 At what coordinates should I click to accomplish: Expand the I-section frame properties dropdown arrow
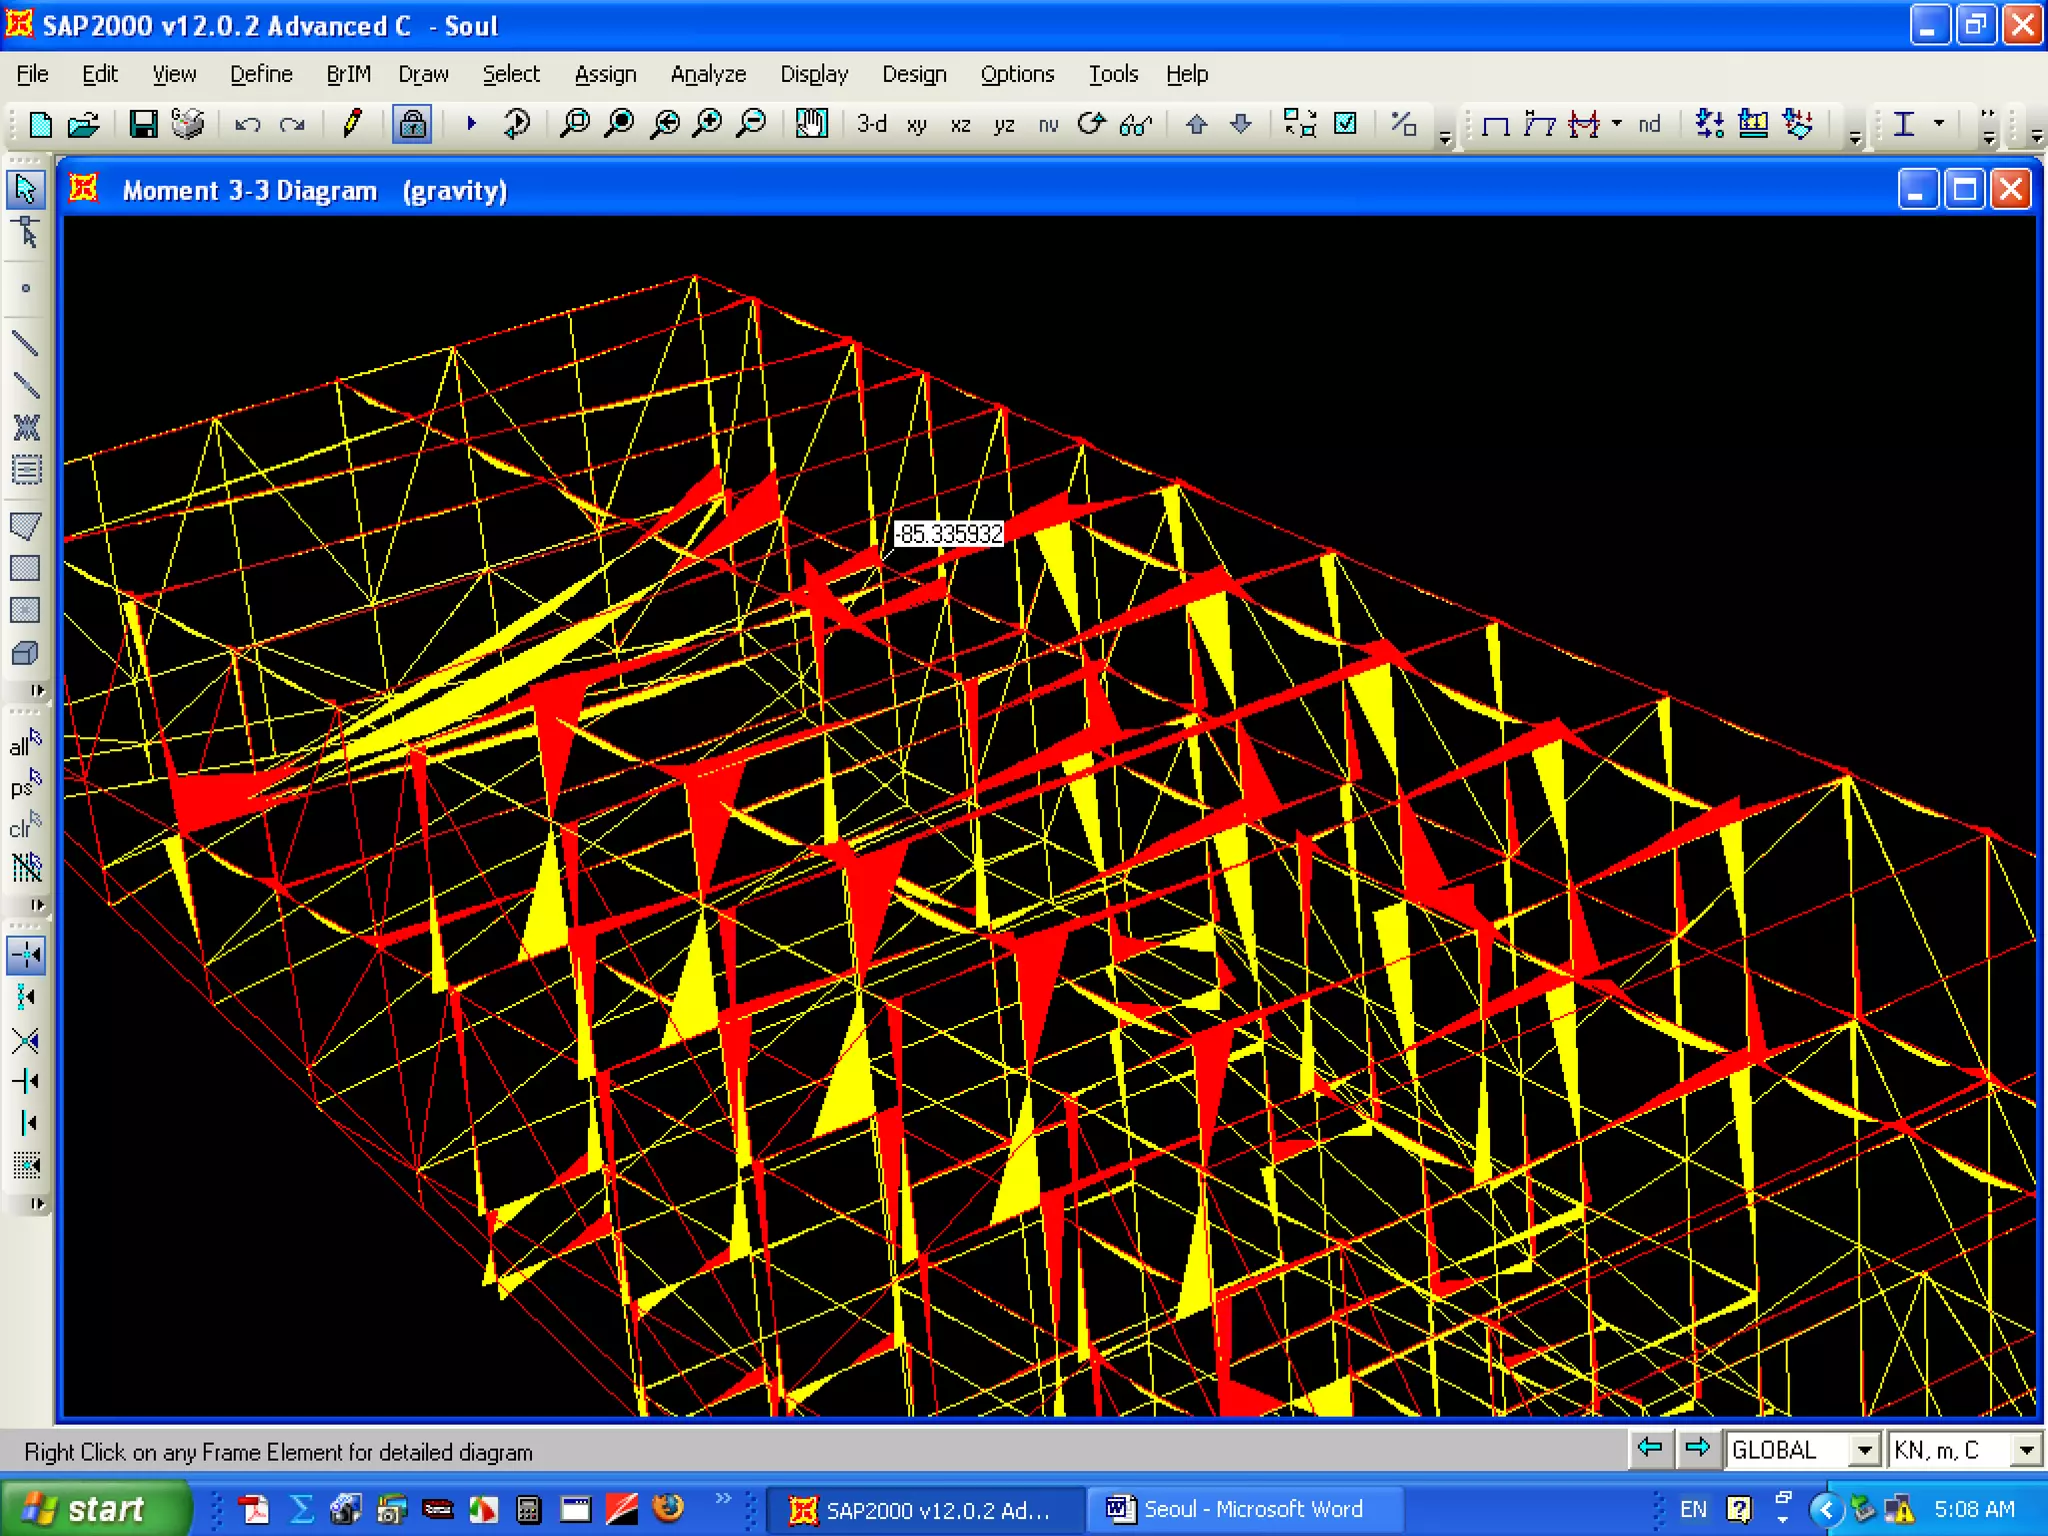(x=1938, y=124)
